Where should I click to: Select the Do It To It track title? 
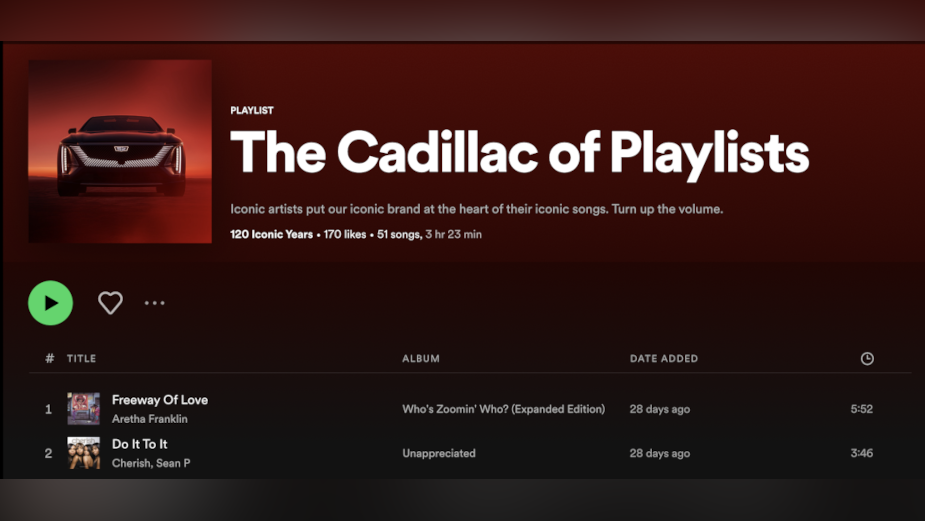click(x=140, y=444)
